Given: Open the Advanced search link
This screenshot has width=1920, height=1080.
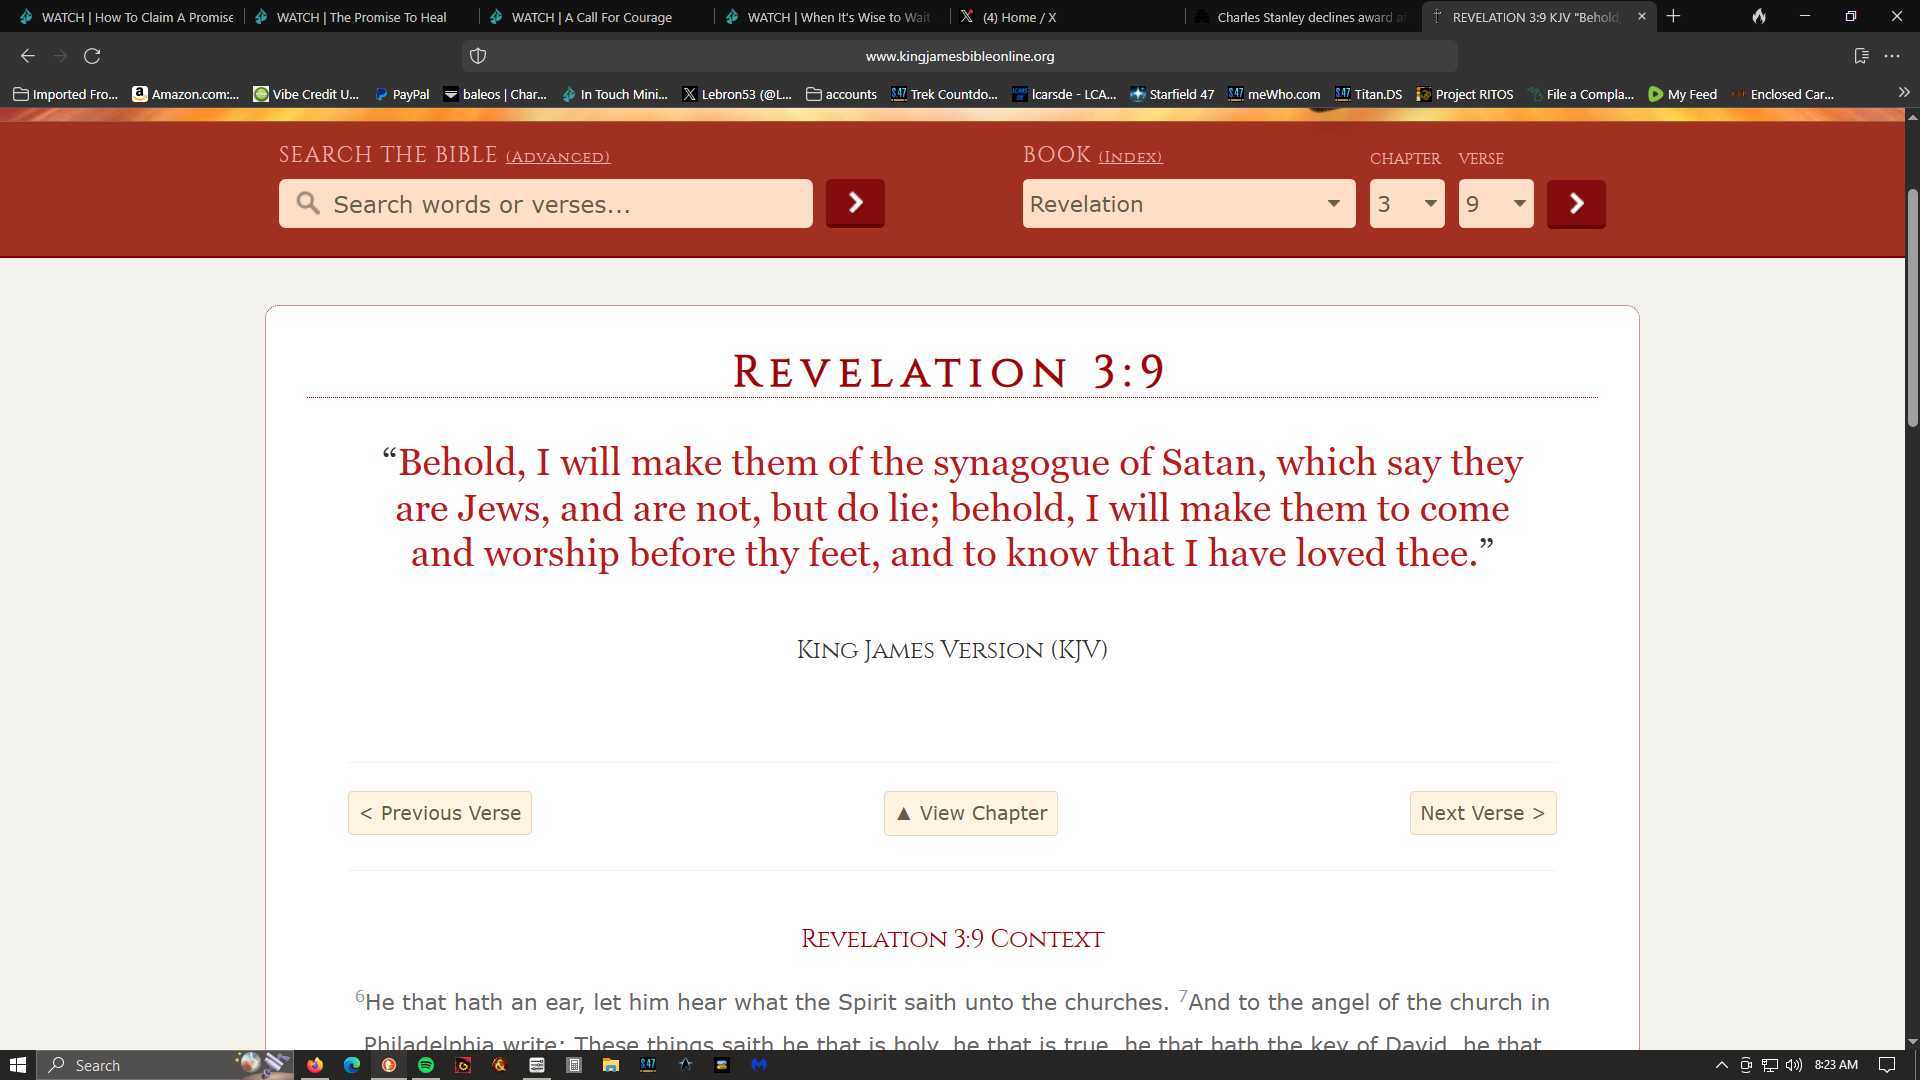Looking at the screenshot, I should pyautogui.click(x=558, y=157).
